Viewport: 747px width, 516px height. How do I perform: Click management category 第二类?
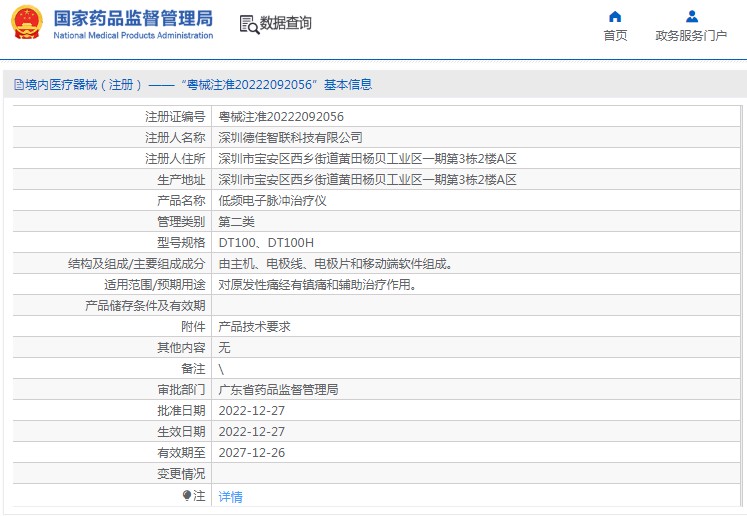[x=236, y=222]
